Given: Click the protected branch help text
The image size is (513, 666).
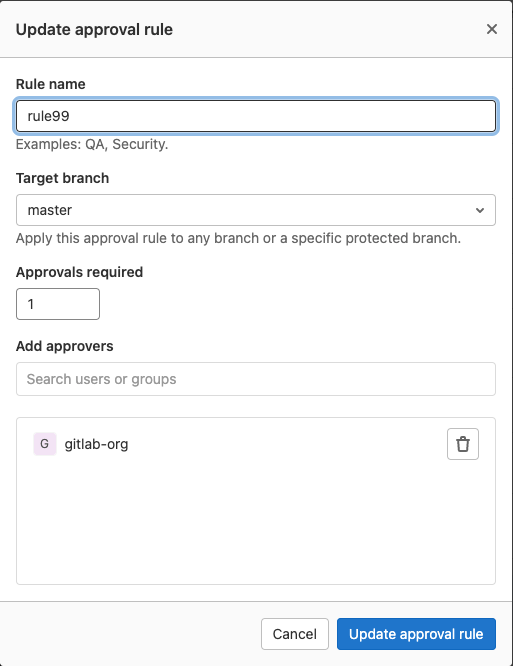Looking at the screenshot, I should 238,238.
